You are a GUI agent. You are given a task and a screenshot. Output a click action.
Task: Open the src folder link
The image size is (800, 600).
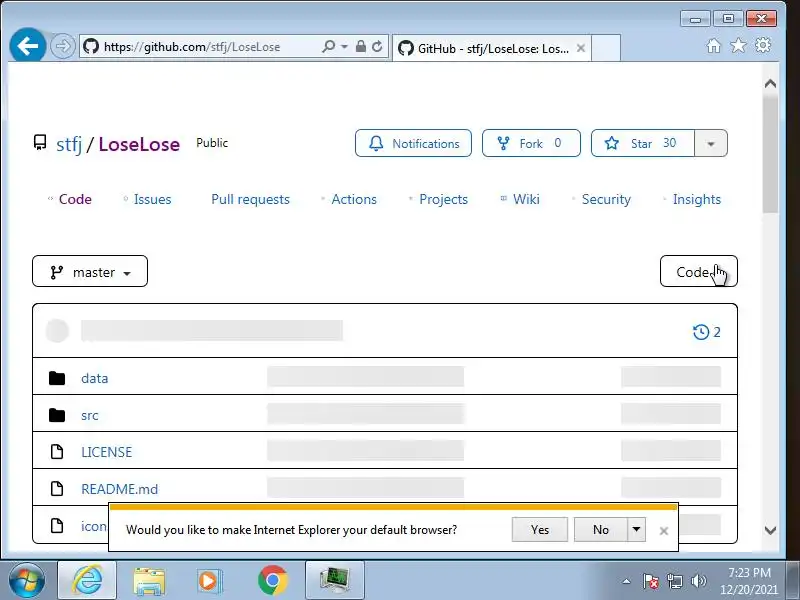coord(89,415)
